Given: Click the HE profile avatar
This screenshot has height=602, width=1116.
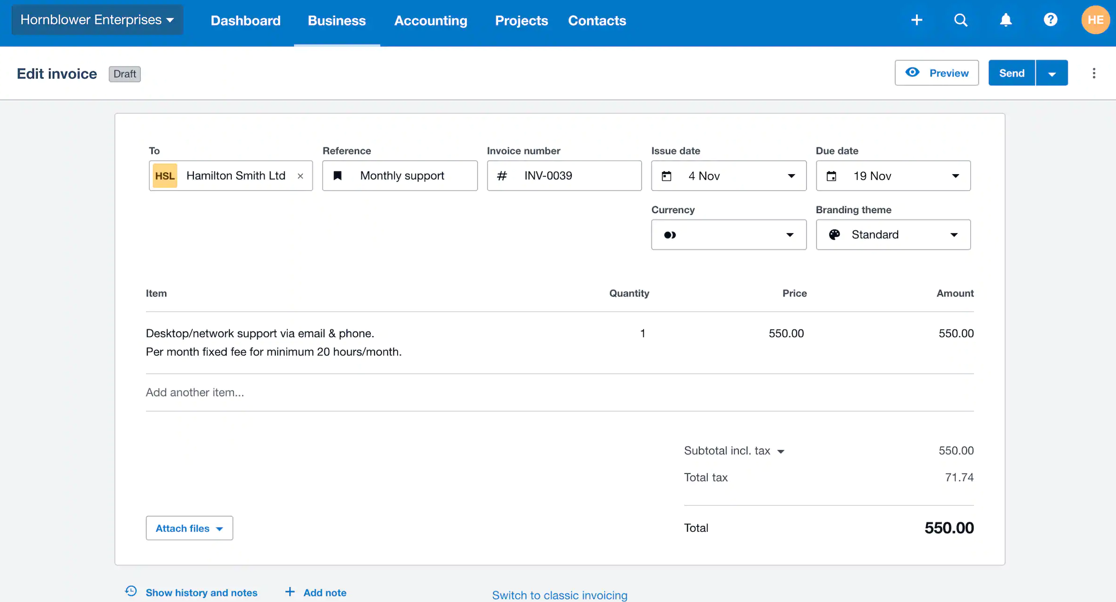Looking at the screenshot, I should pos(1094,19).
